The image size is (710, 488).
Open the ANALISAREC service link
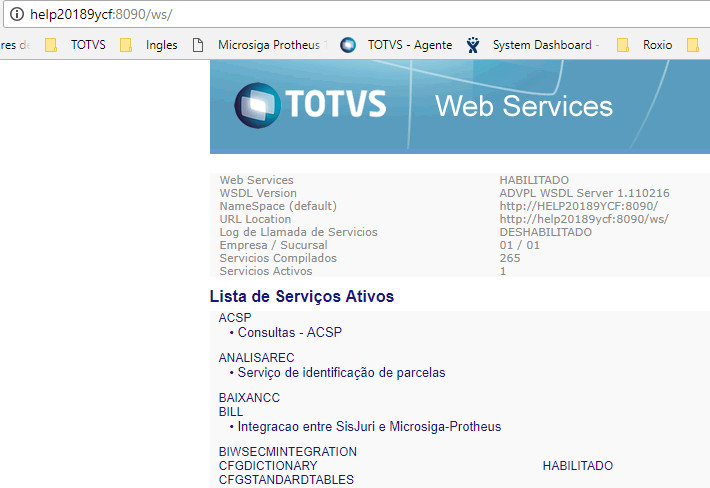click(256, 358)
